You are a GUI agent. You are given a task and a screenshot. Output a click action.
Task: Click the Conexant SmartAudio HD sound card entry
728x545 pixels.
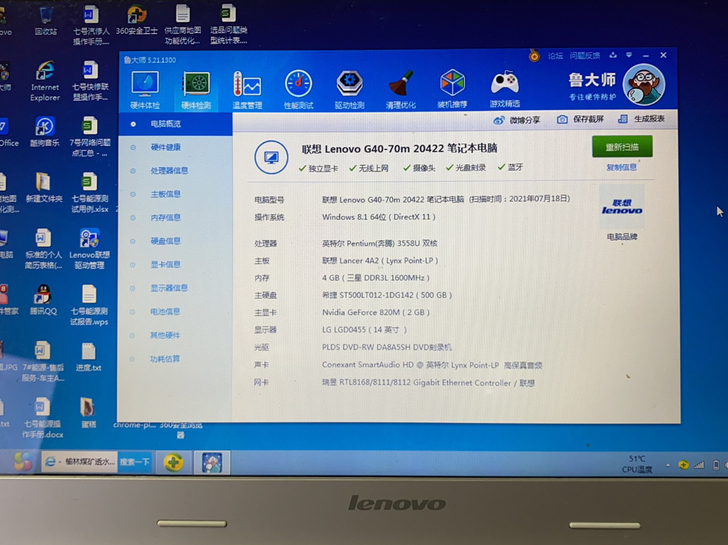432,365
